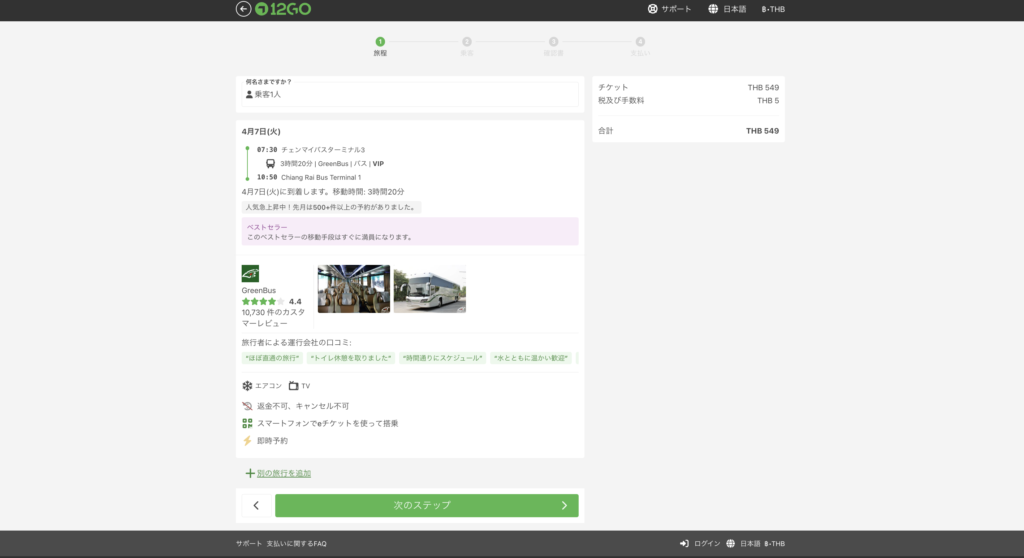Click the チケット THB 549 price row
1024x558 pixels.
click(x=688, y=88)
